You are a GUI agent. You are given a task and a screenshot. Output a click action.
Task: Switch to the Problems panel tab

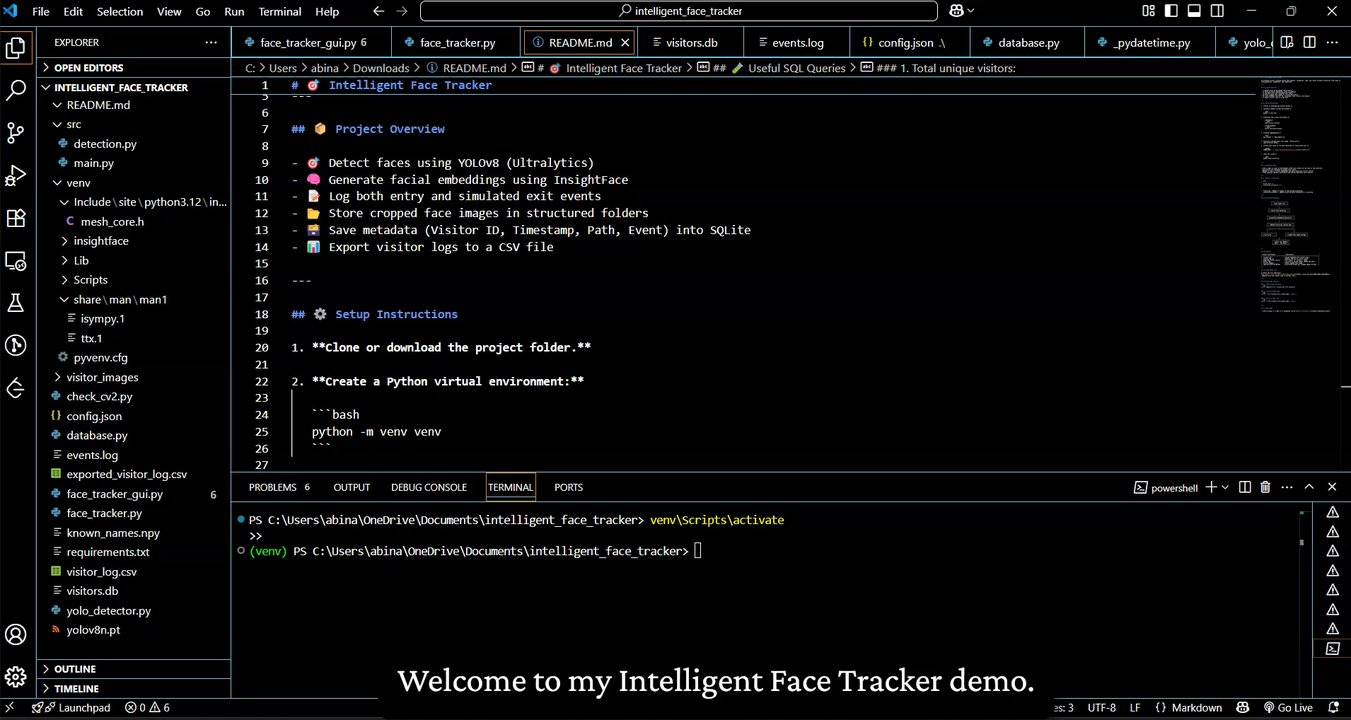[x=279, y=487]
